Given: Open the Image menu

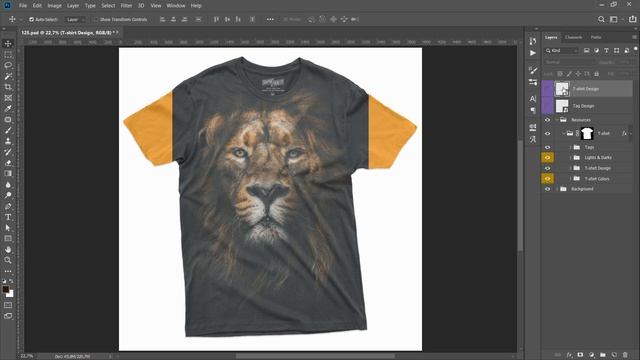Looking at the screenshot, I should [x=54, y=6].
